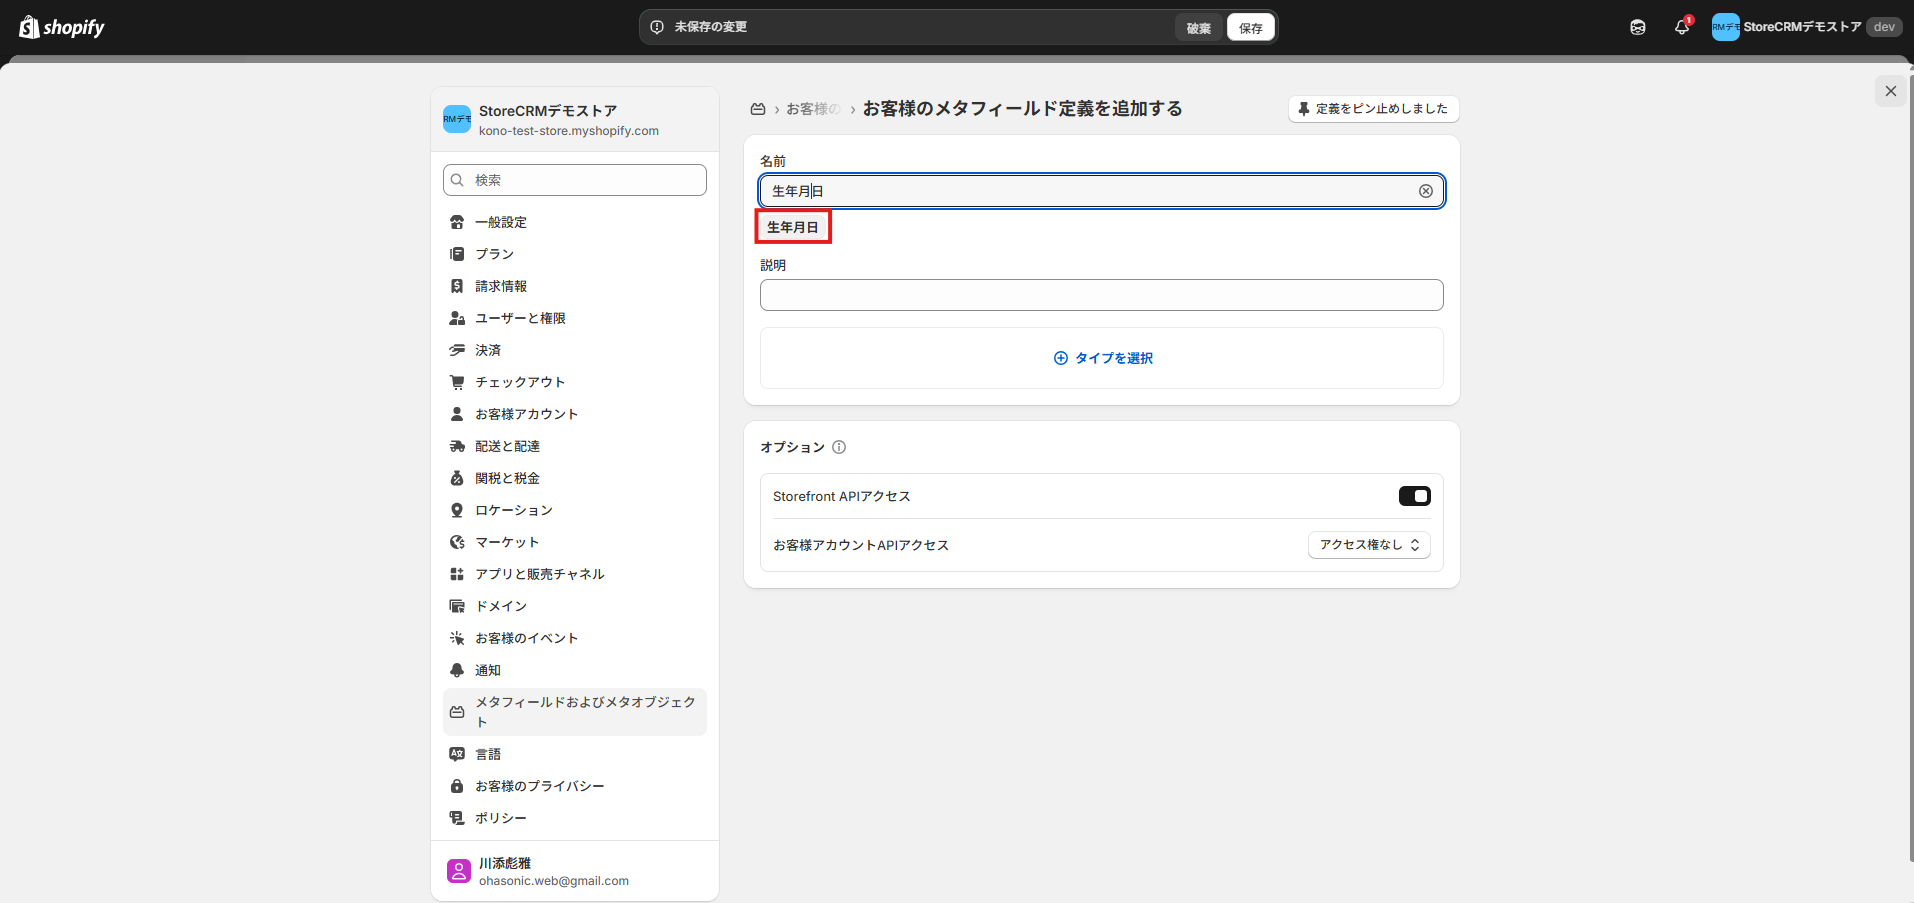The height and width of the screenshot is (903, 1914).
Task: Click the Shopify logo
Action: click(x=62, y=27)
